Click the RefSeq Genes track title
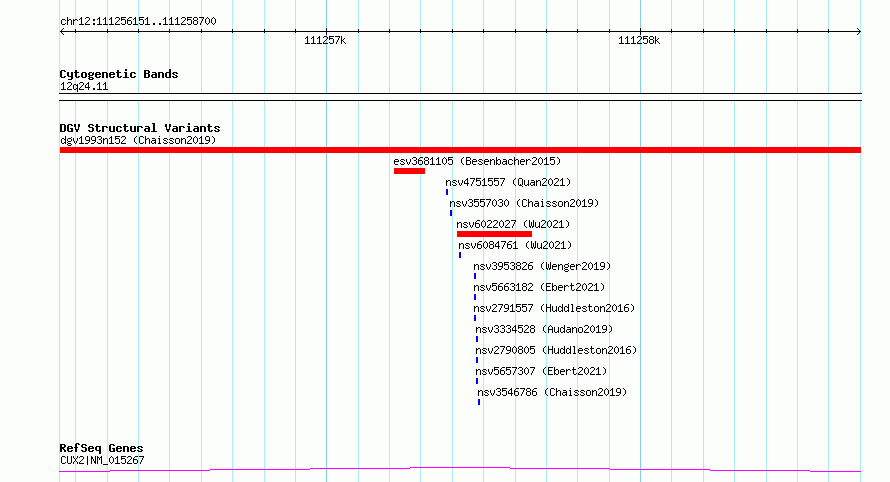The height and width of the screenshot is (482, 890). (101, 448)
